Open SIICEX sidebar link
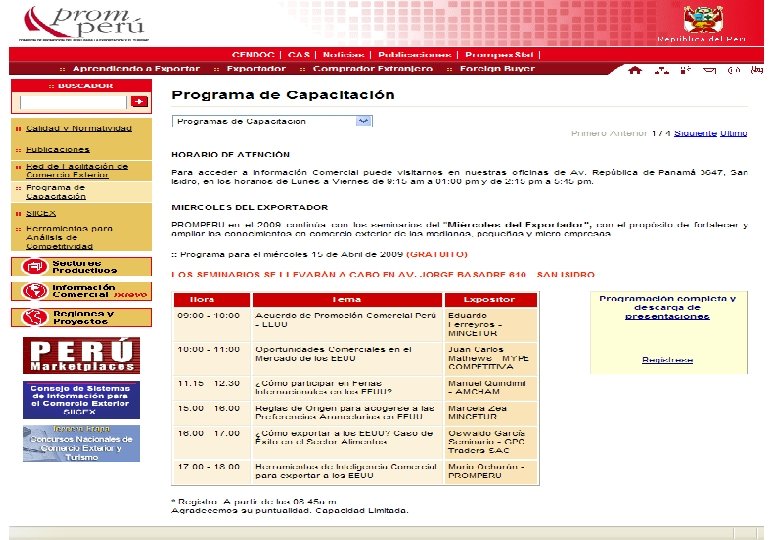 [41, 213]
